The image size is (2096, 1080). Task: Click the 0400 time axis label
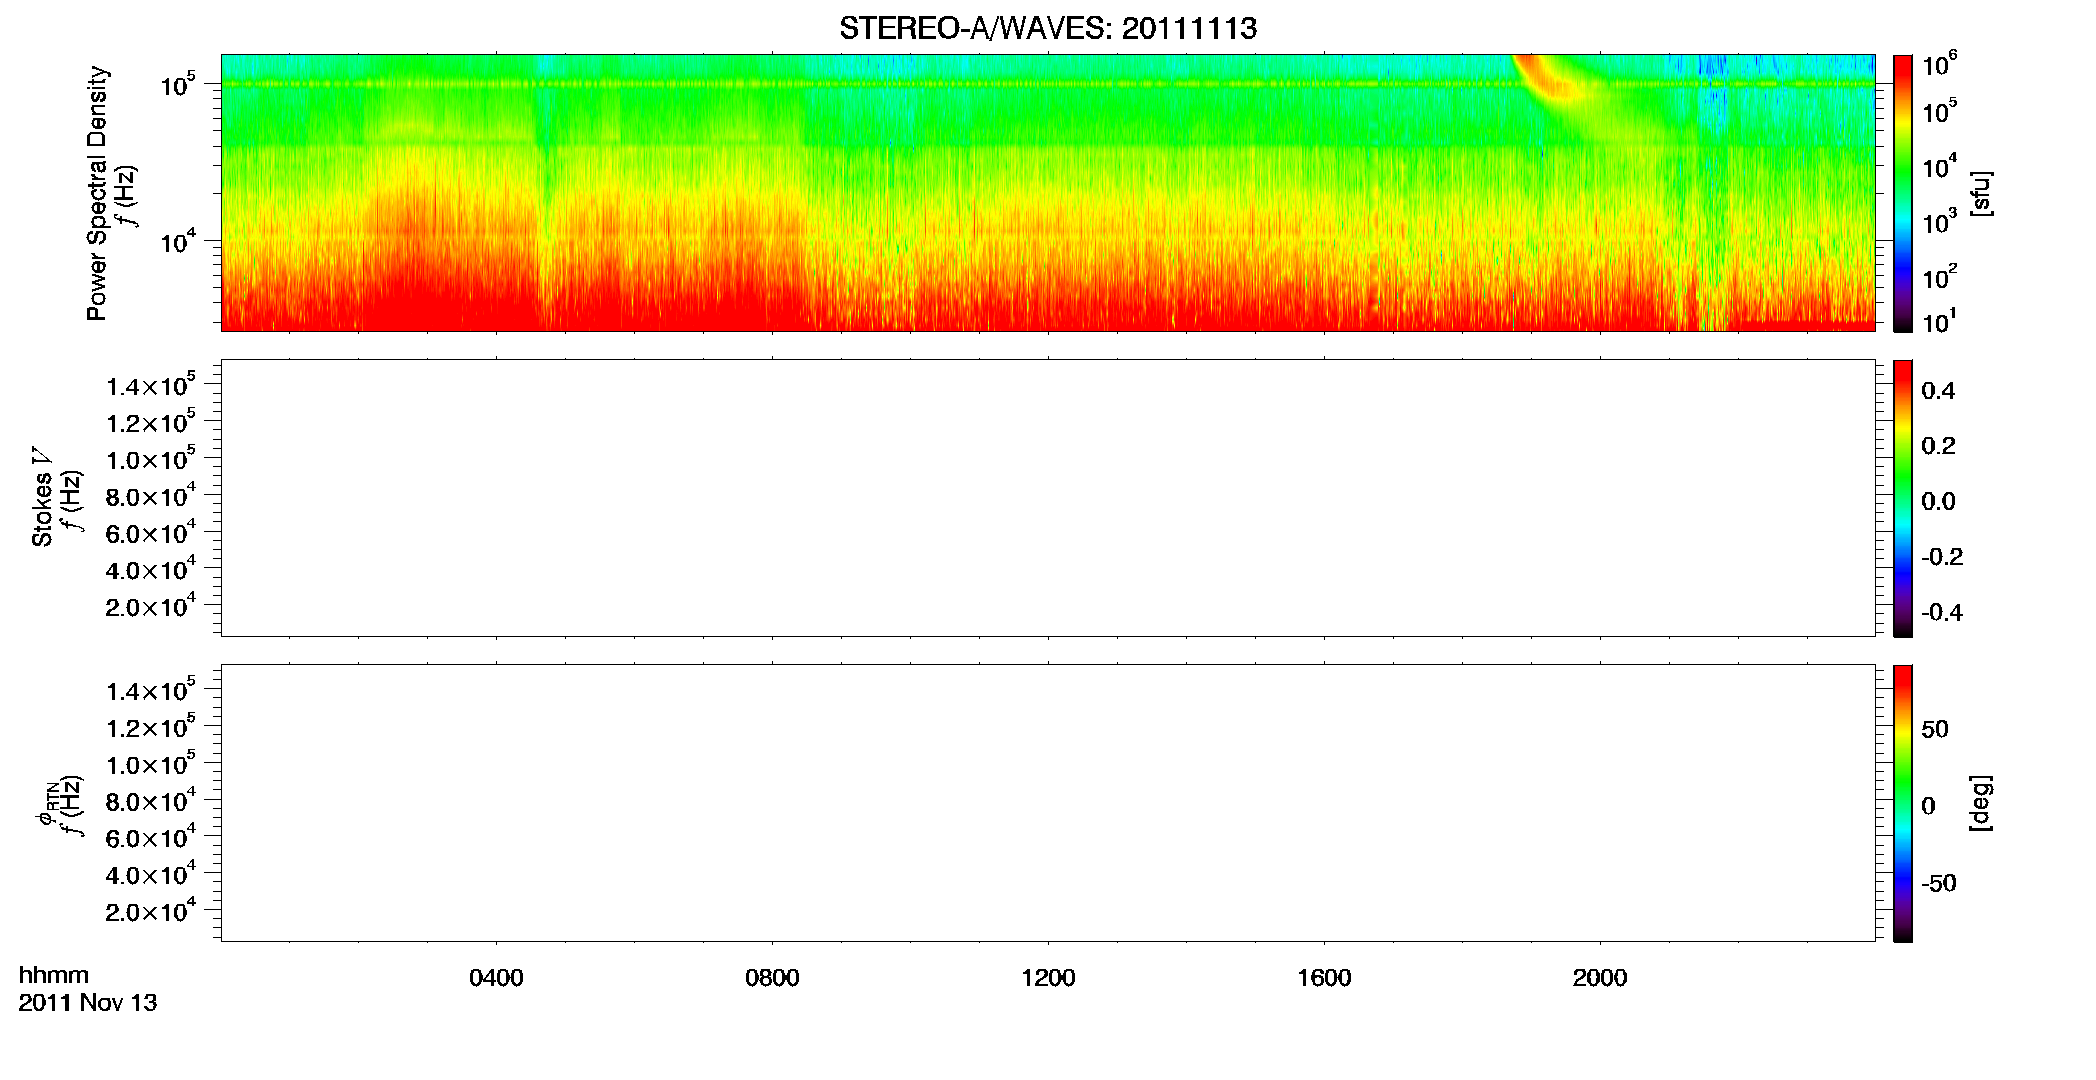496,978
